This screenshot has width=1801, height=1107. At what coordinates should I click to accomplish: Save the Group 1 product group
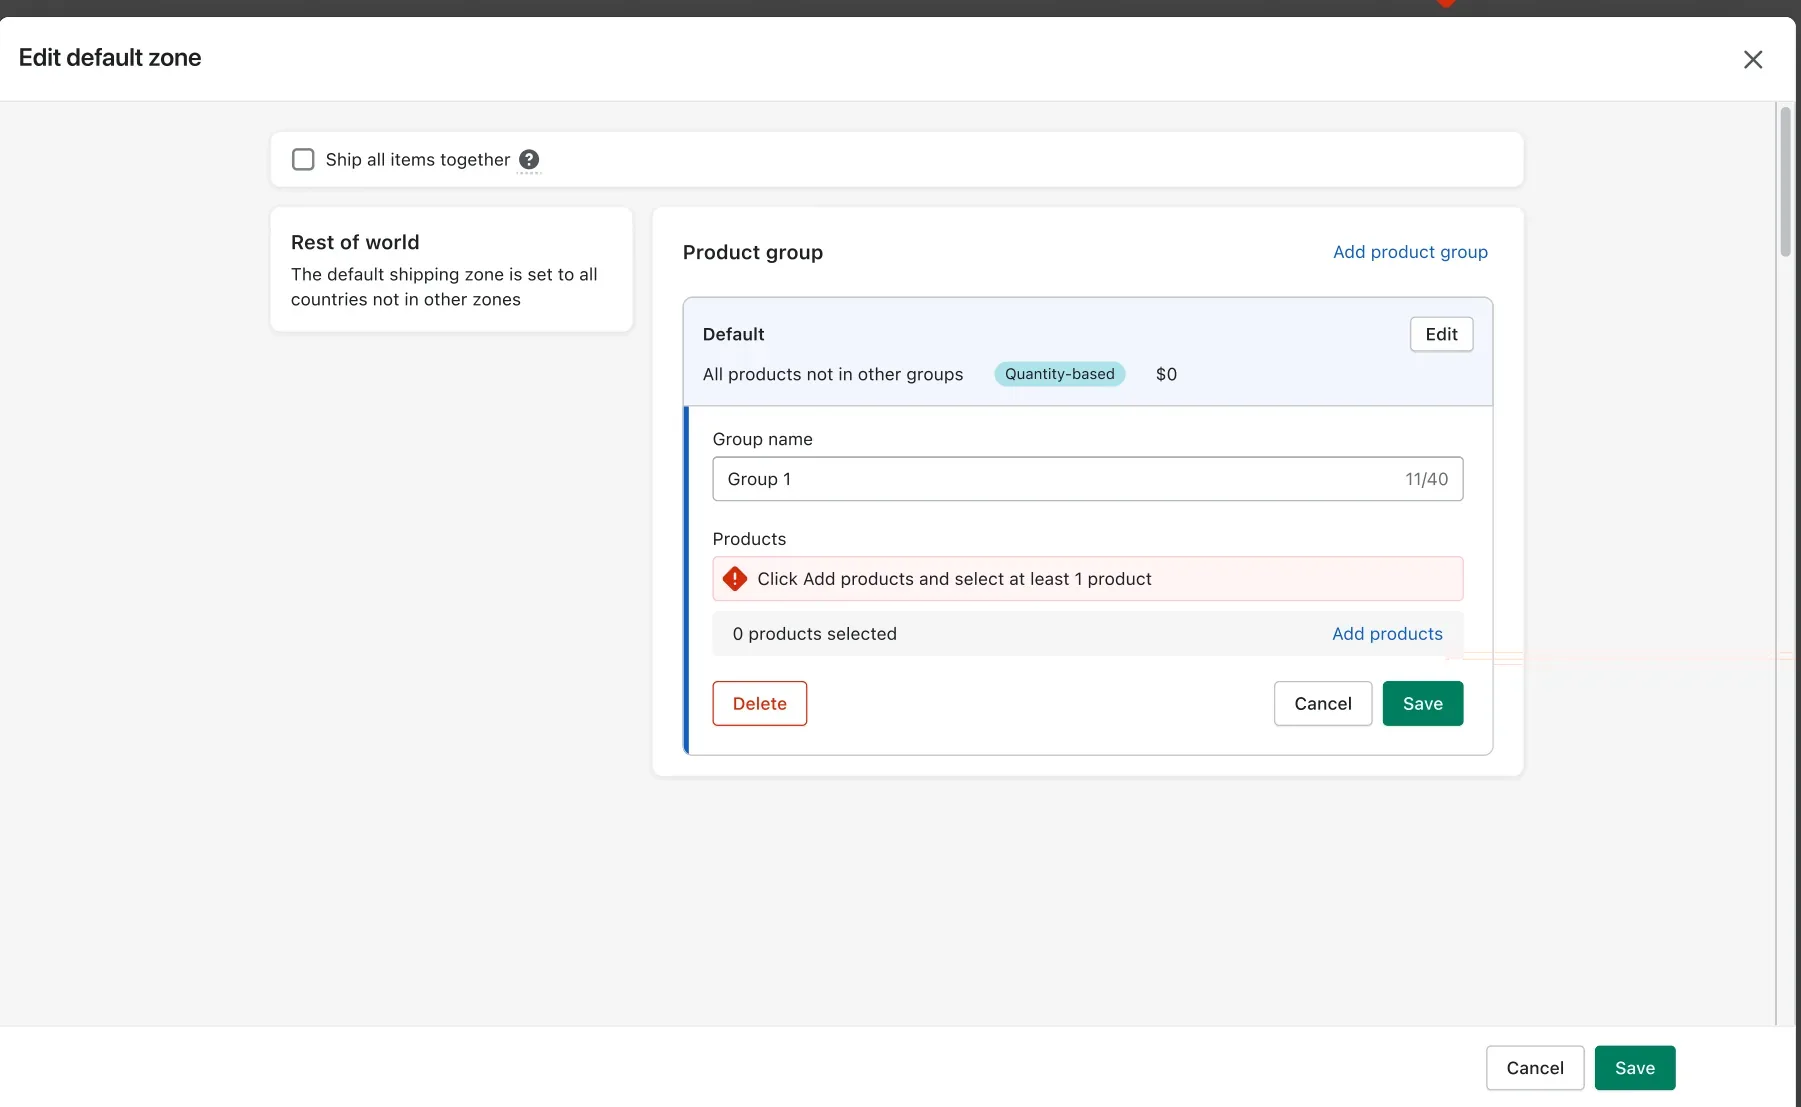tap(1422, 703)
